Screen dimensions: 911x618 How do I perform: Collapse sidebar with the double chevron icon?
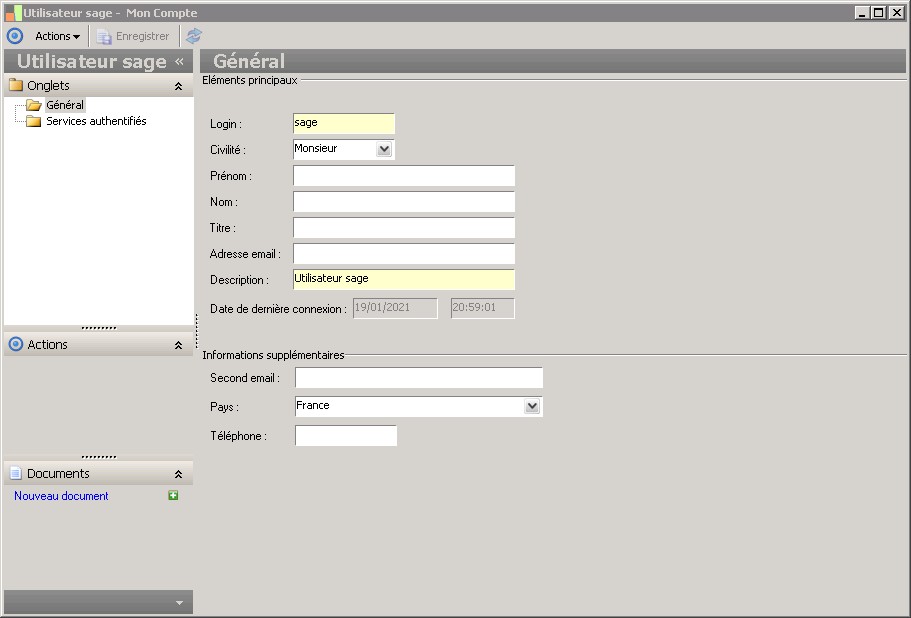(x=180, y=62)
